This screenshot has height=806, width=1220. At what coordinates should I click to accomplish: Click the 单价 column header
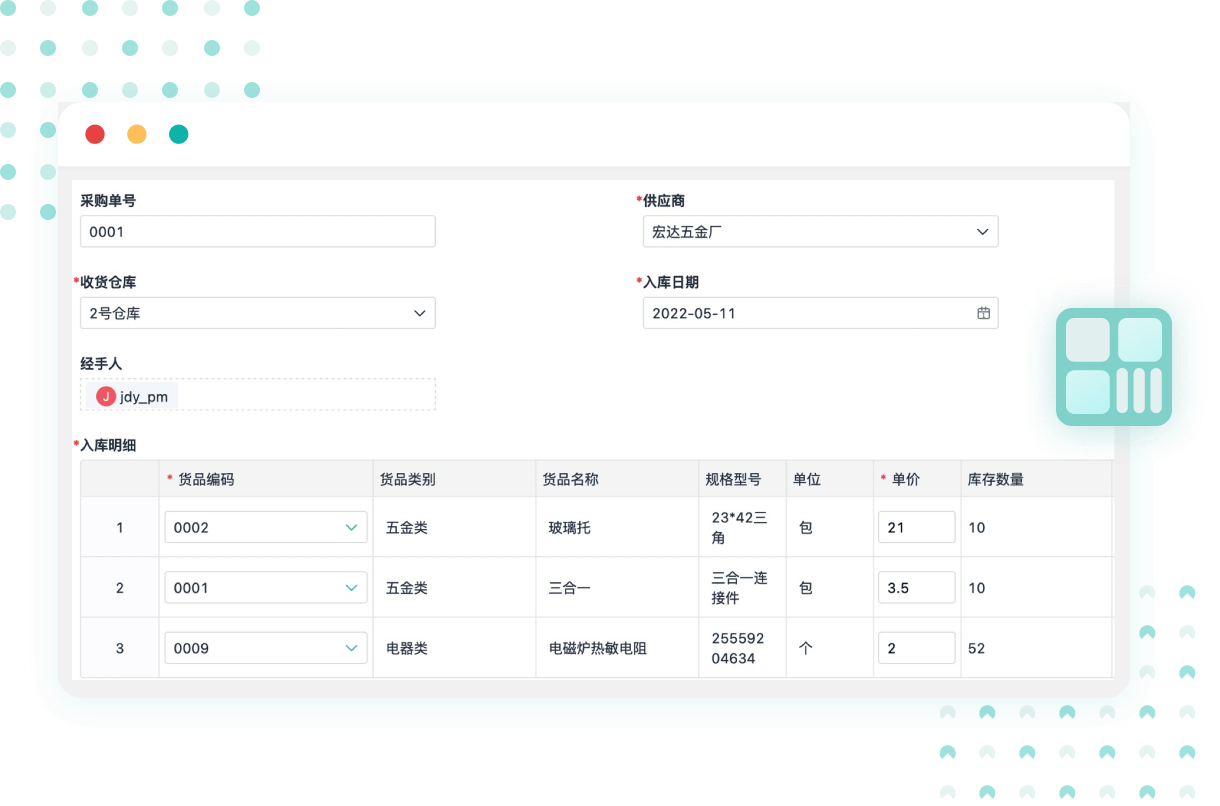click(x=917, y=479)
